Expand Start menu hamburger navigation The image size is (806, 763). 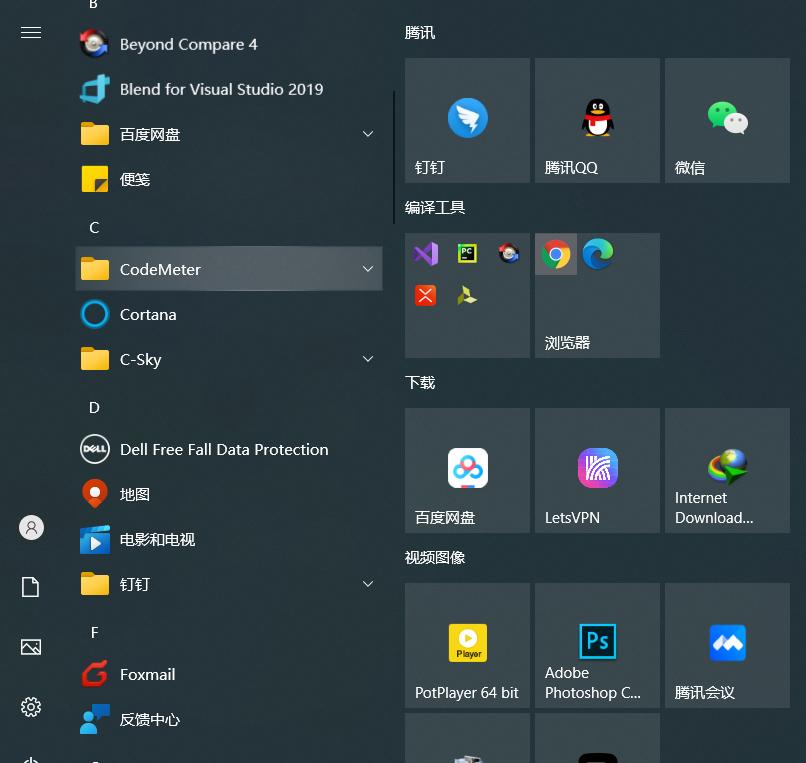click(x=31, y=32)
